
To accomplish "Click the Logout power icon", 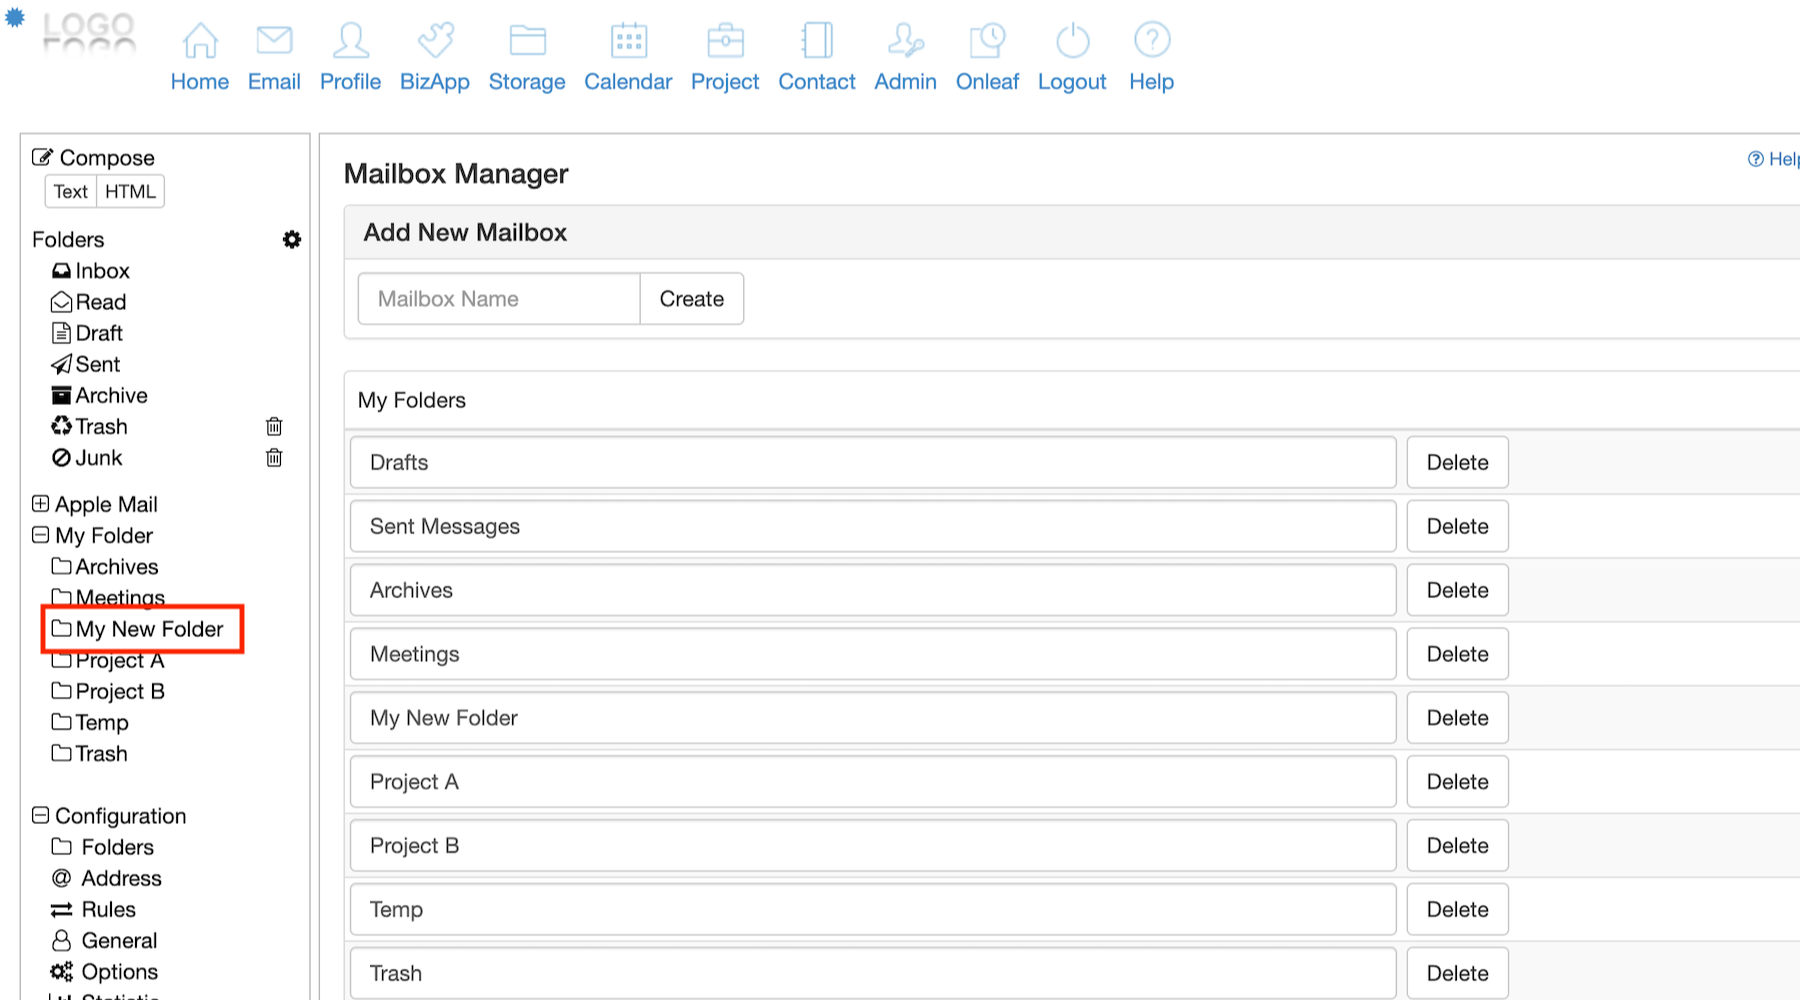I will click(x=1072, y=41).
